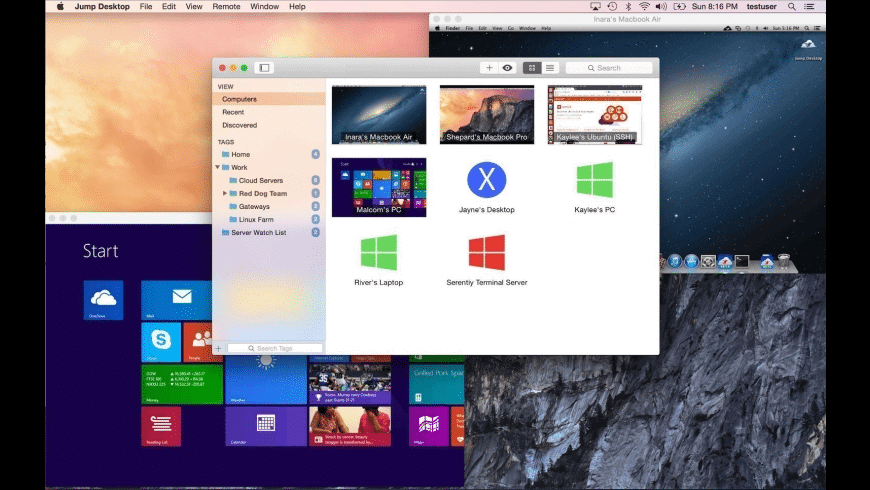Click the Search field in the toolbar
The height and width of the screenshot is (490, 870).
[608, 68]
